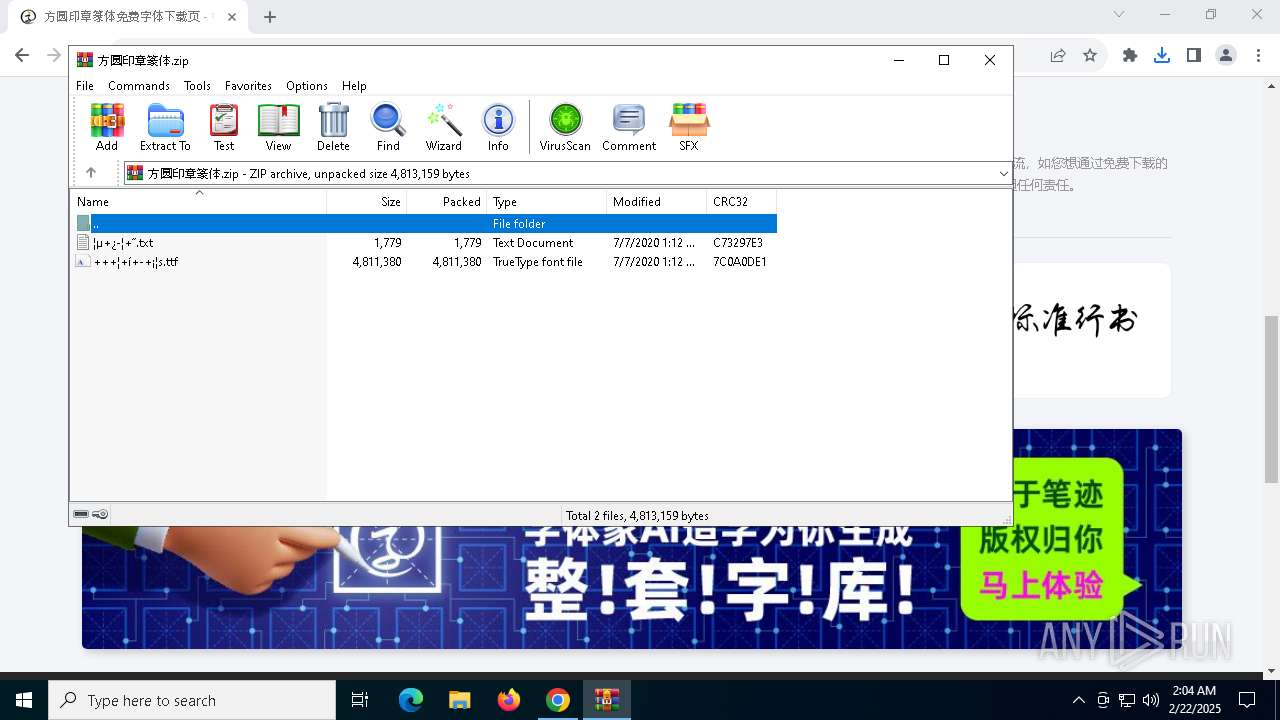This screenshot has width=1280, height=720.
Task: Click the taskbar search box
Action: click(x=192, y=700)
